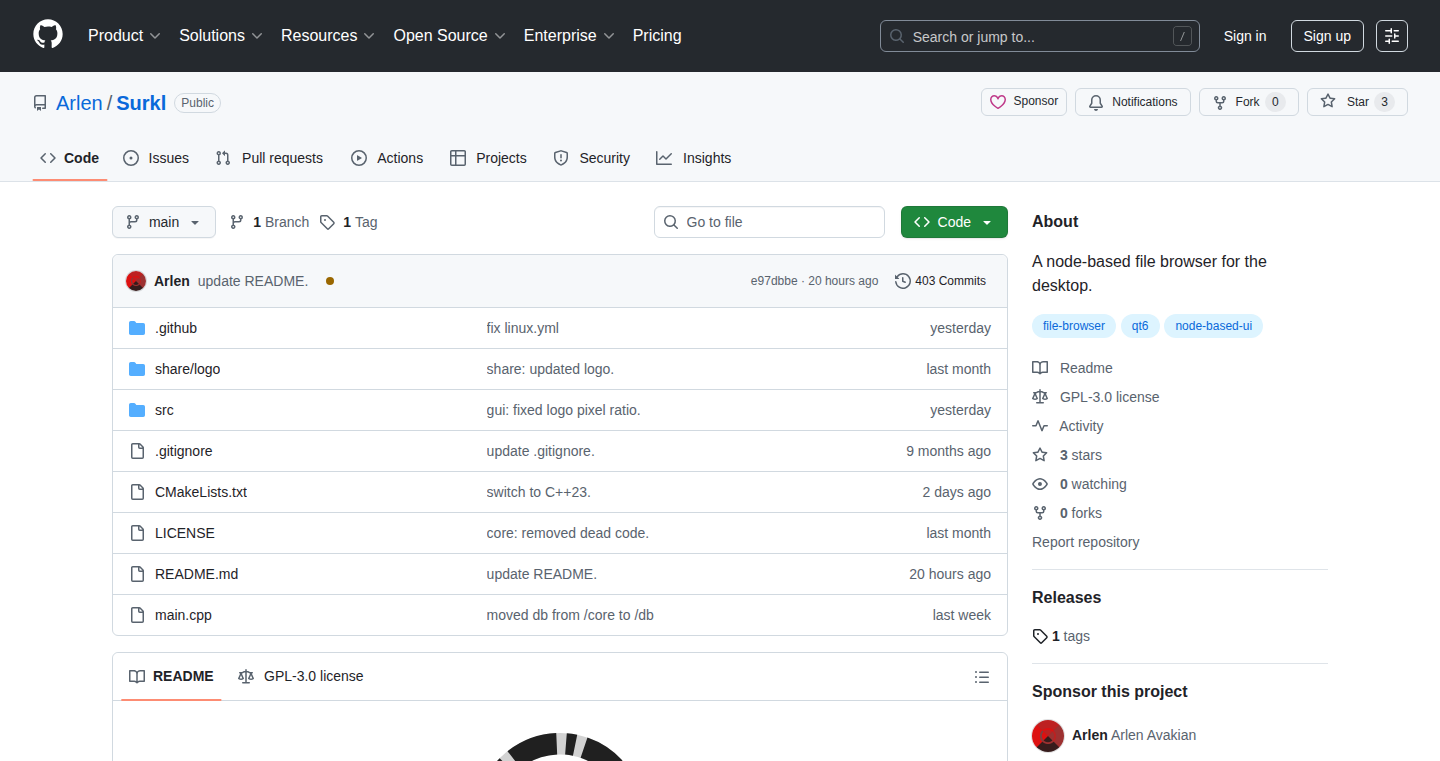Image resolution: width=1440 pixels, height=761 pixels.
Task: Click the repository icon beside Arlen
Action: pos(40,103)
